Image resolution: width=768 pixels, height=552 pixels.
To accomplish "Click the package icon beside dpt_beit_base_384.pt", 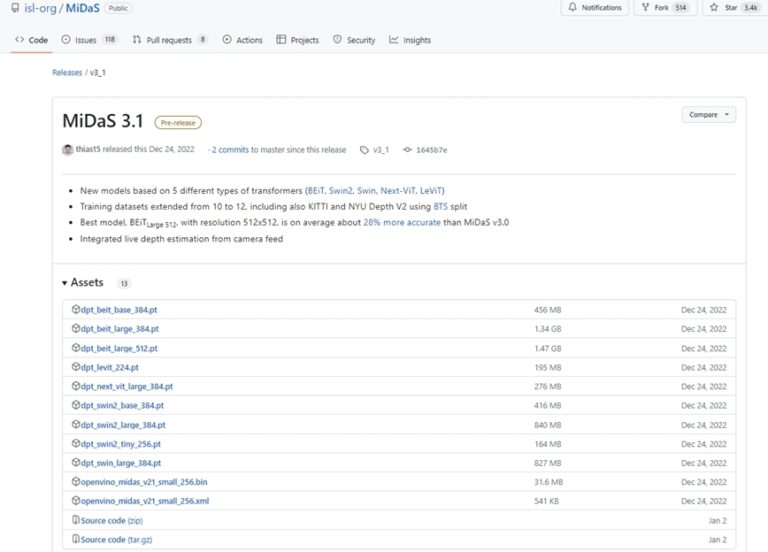I will click(x=76, y=310).
